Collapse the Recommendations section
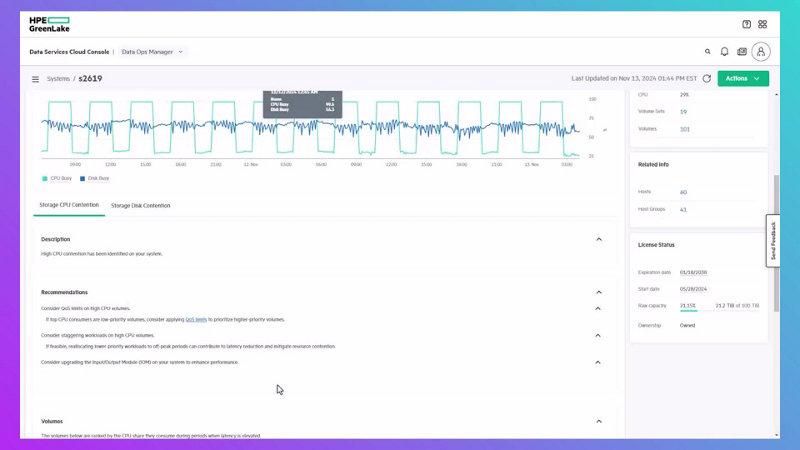Image resolution: width=800 pixels, height=450 pixels. 599,292
